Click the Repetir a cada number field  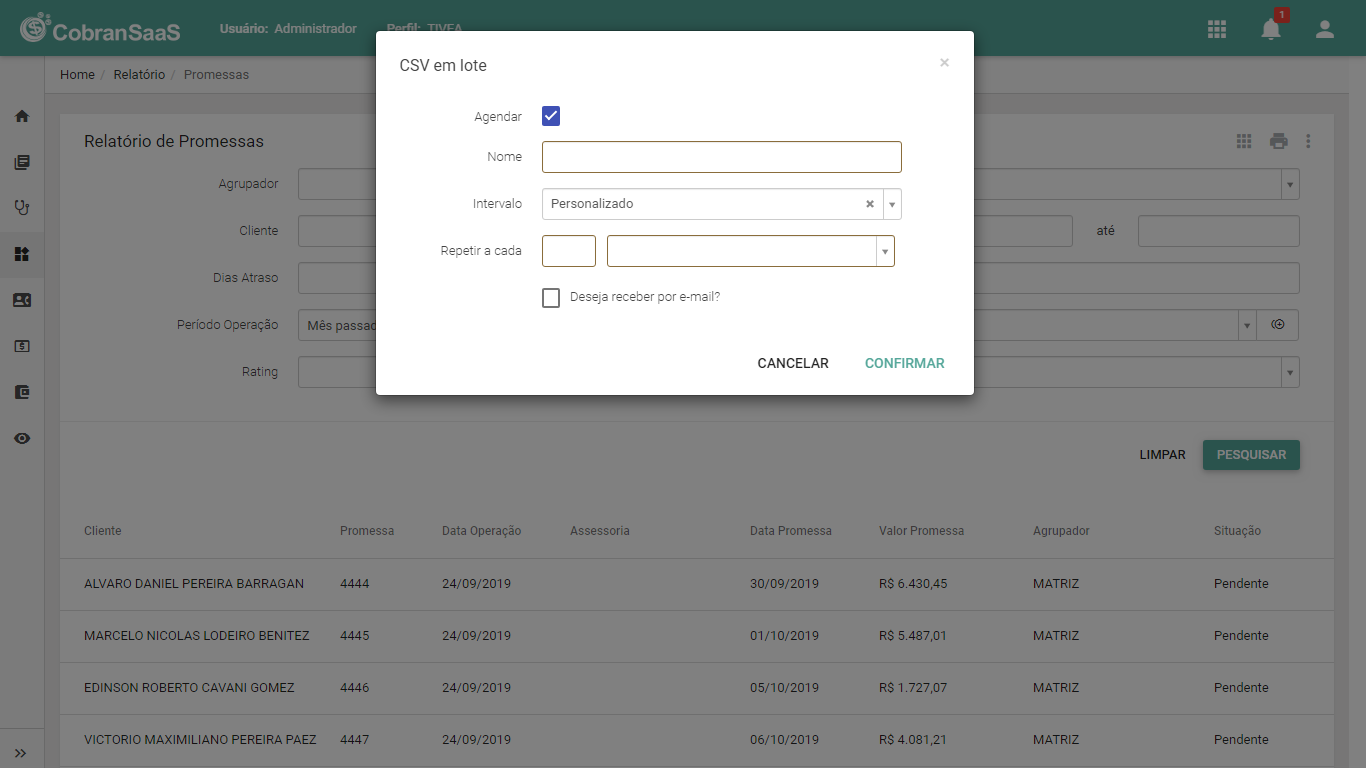[x=569, y=251]
